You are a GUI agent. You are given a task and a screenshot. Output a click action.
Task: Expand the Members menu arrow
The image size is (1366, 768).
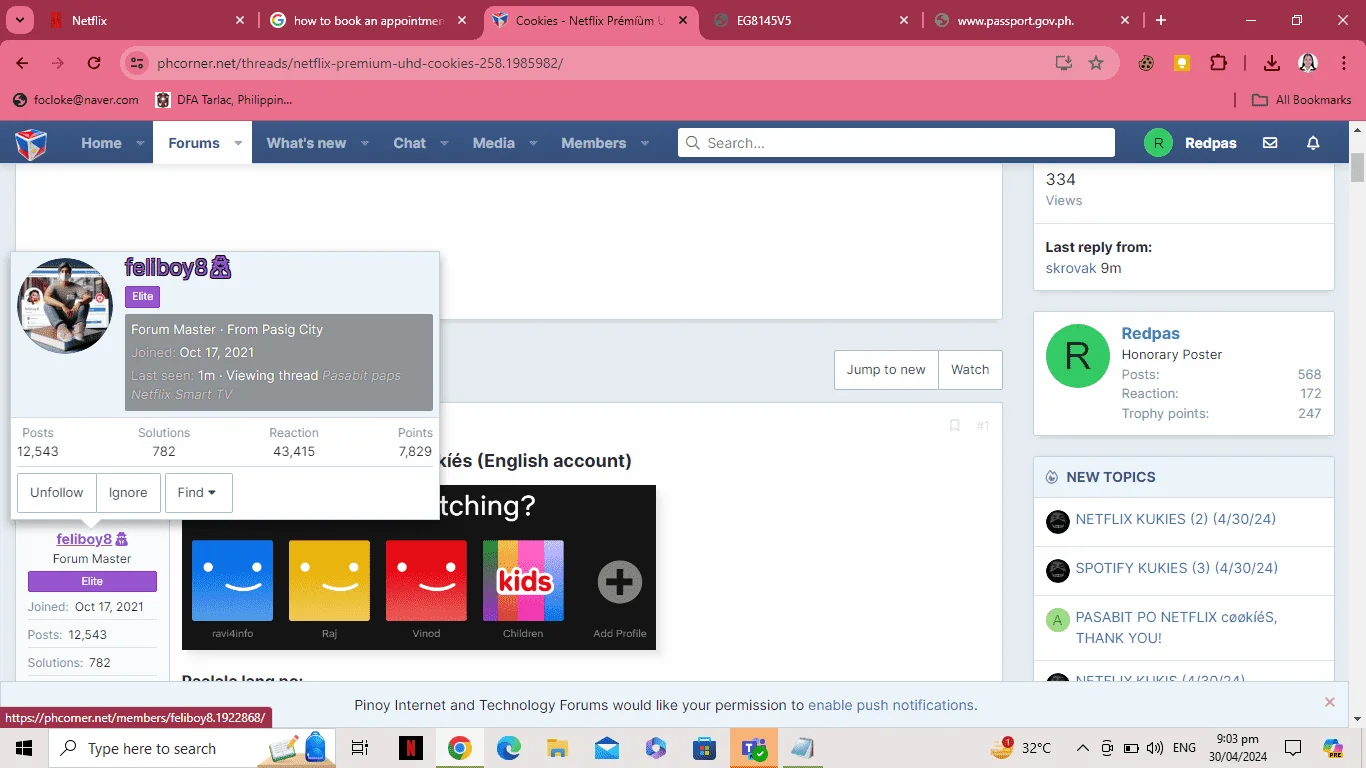pyautogui.click(x=644, y=144)
